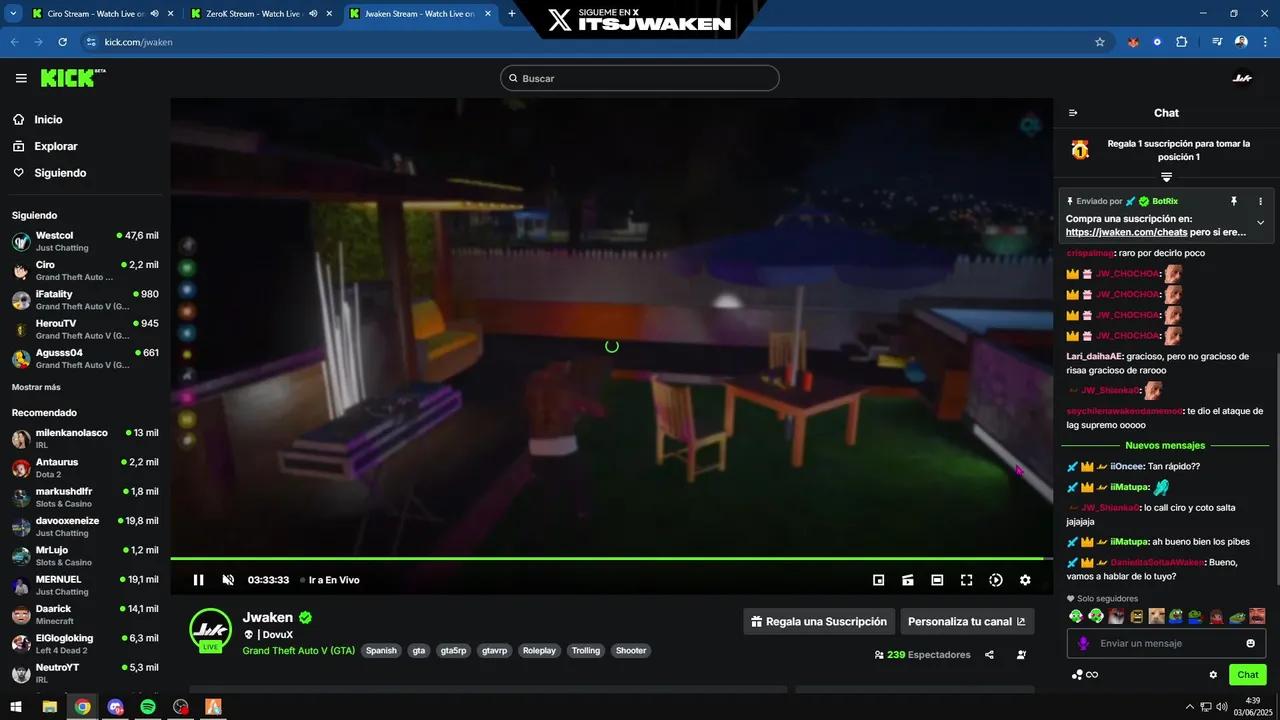The width and height of the screenshot is (1280, 720).
Task: Open Ciro channel in following list
Action: [85, 270]
